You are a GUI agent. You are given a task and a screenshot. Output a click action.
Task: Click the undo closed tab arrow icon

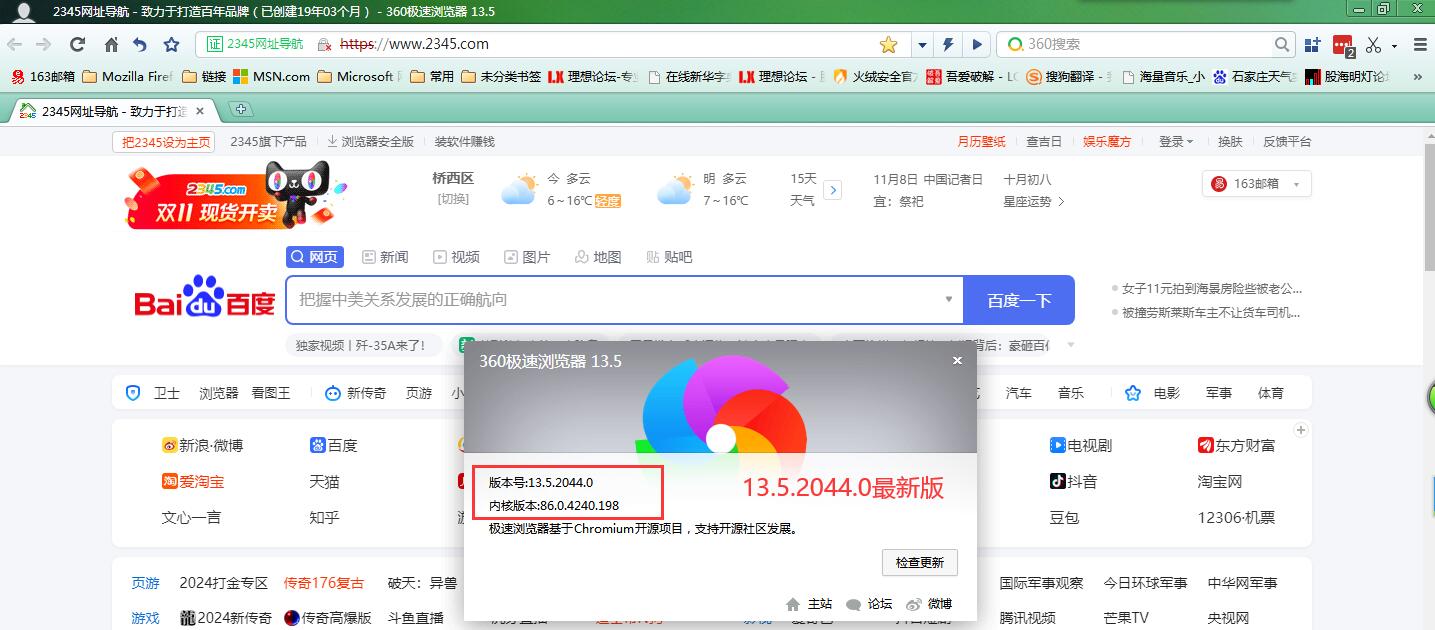tap(140, 44)
